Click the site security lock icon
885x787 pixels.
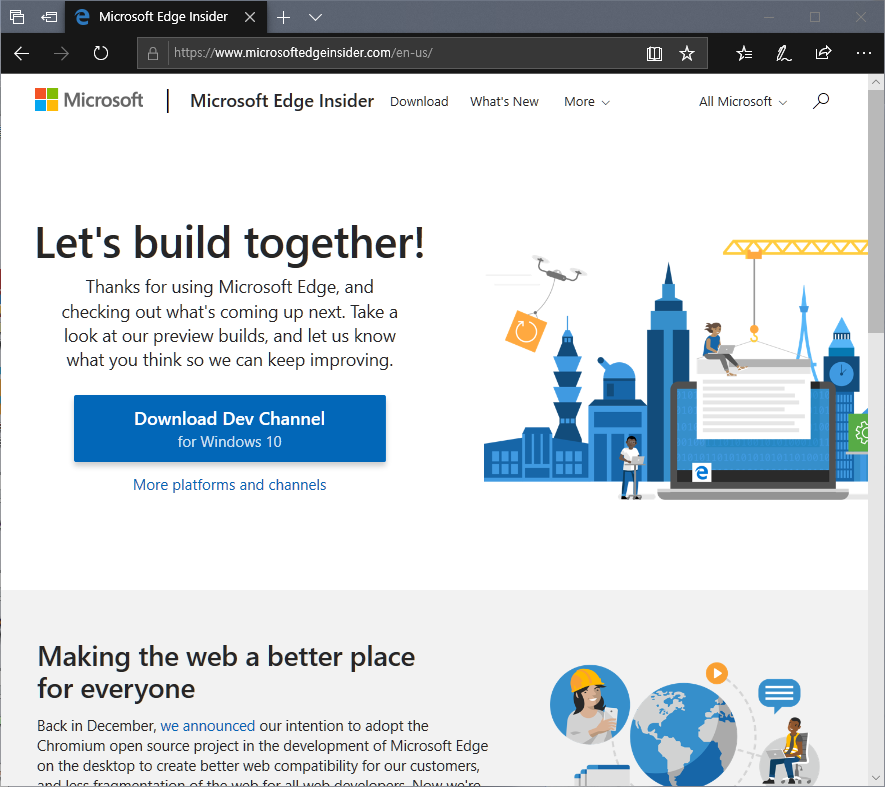(152, 54)
